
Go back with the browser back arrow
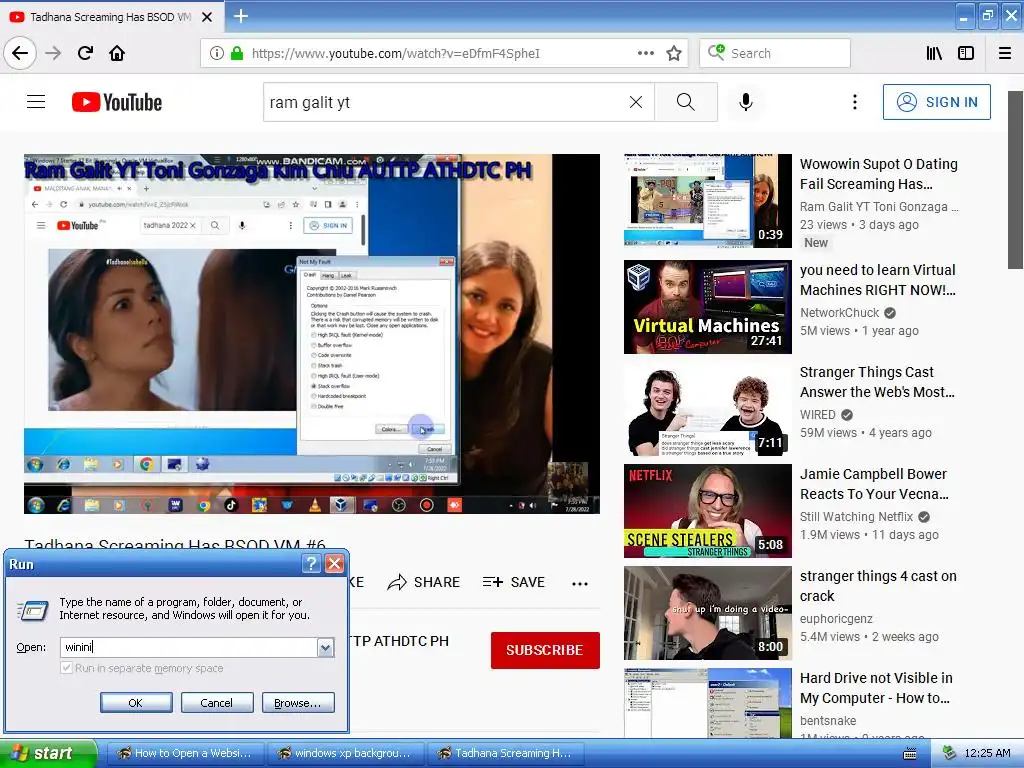pos(20,53)
